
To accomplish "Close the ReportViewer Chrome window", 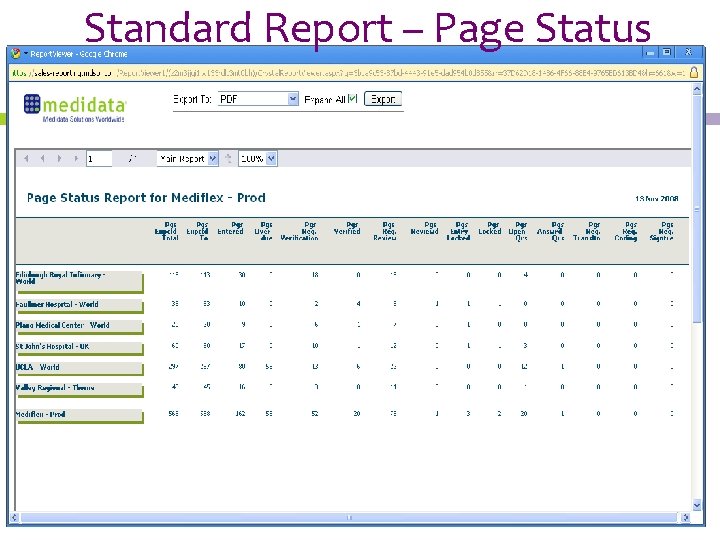I will 688,52.
